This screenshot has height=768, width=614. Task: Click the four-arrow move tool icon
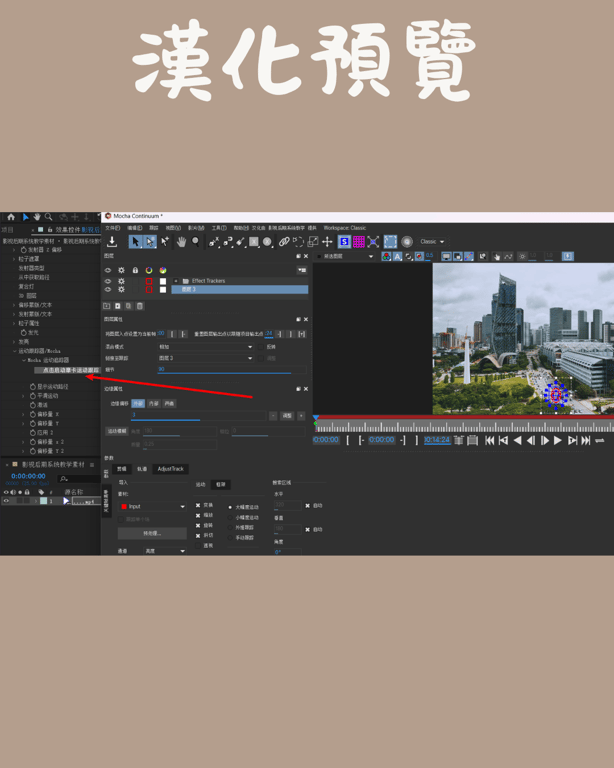(x=327, y=241)
